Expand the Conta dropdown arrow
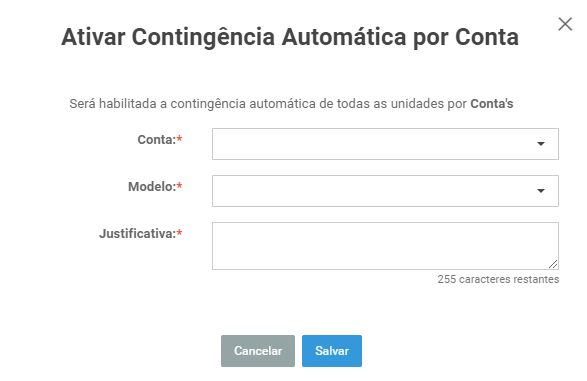This screenshot has height=381, width=587. [541, 144]
